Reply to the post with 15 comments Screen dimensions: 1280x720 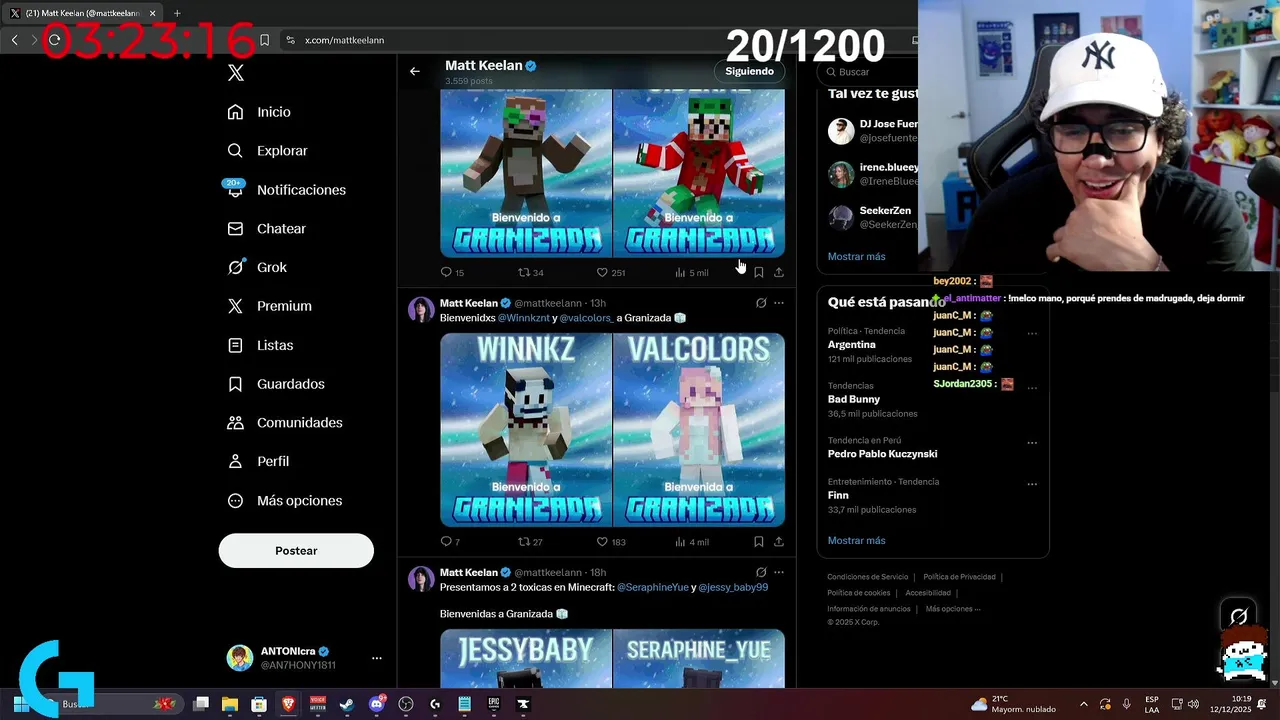click(452, 272)
